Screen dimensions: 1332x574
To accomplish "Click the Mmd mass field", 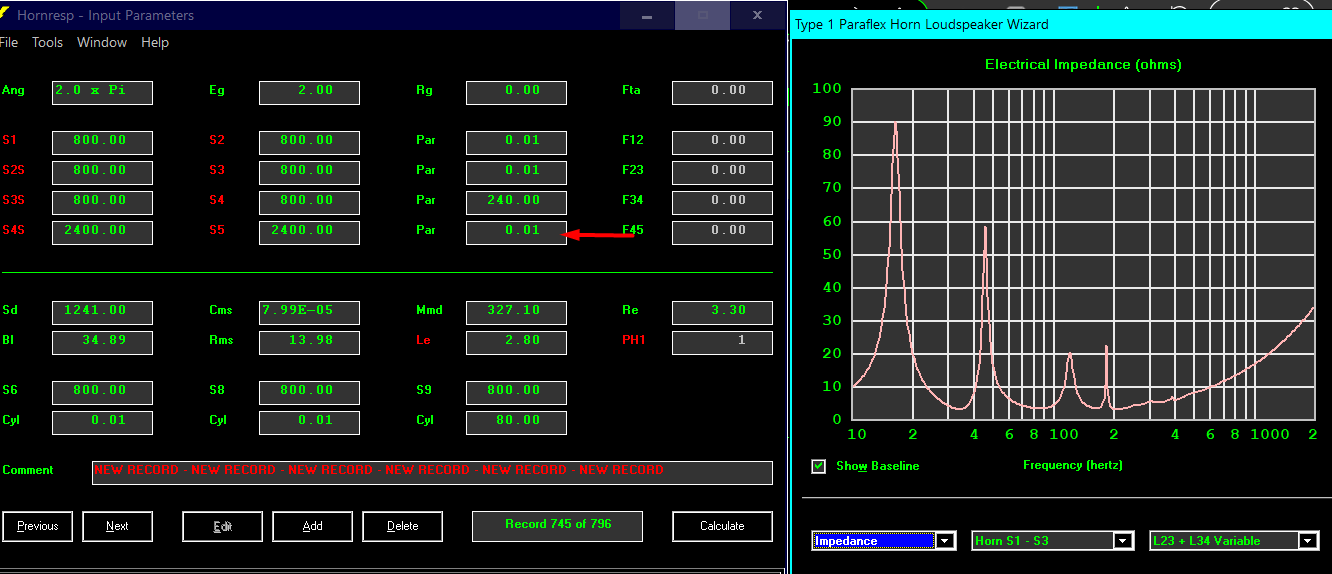I will tap(516, 313).
